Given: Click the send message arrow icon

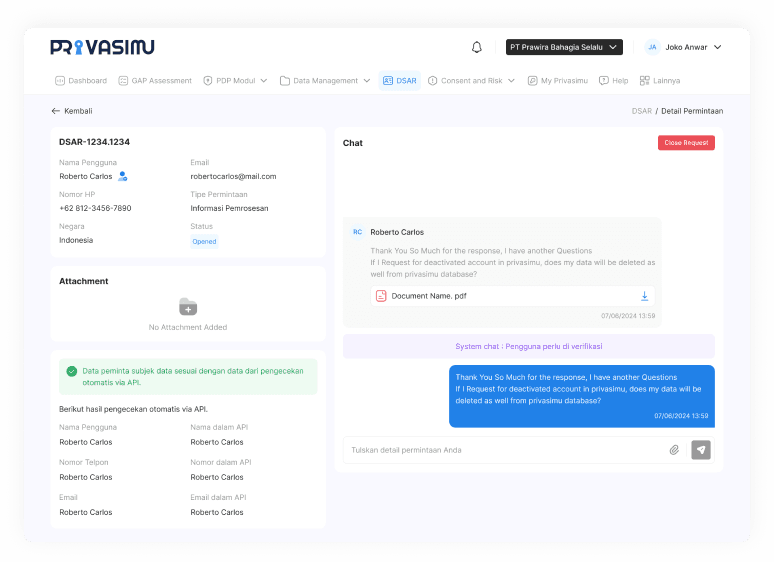Looking at the screenshot, I should [x=701, y=450].
